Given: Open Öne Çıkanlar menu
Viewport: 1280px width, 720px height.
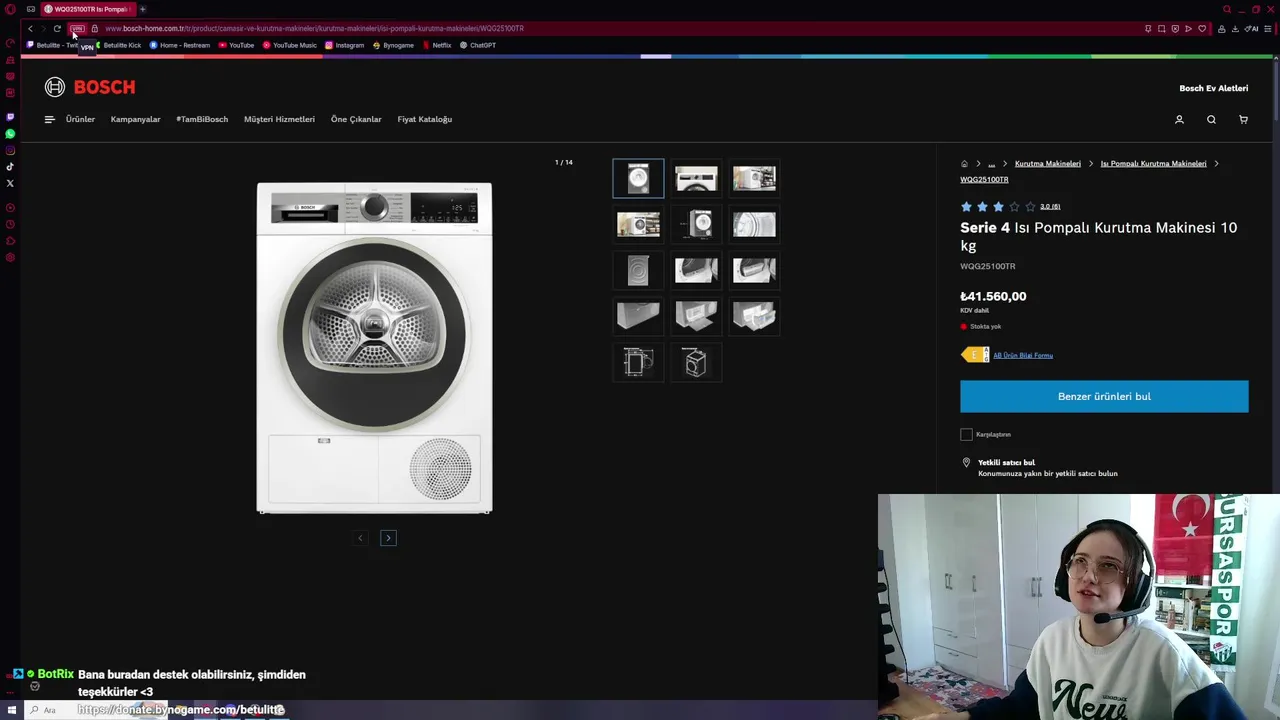Looking at the screenshot, I should point(356,119).
